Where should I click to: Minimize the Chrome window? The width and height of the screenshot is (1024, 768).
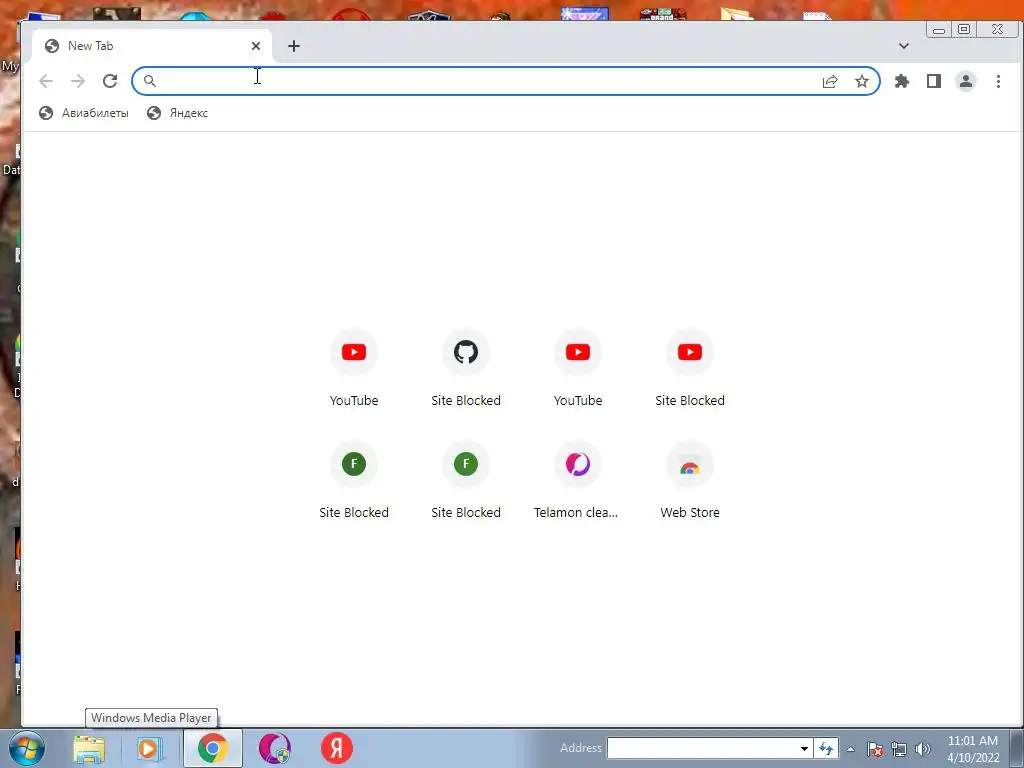[939, 29]
